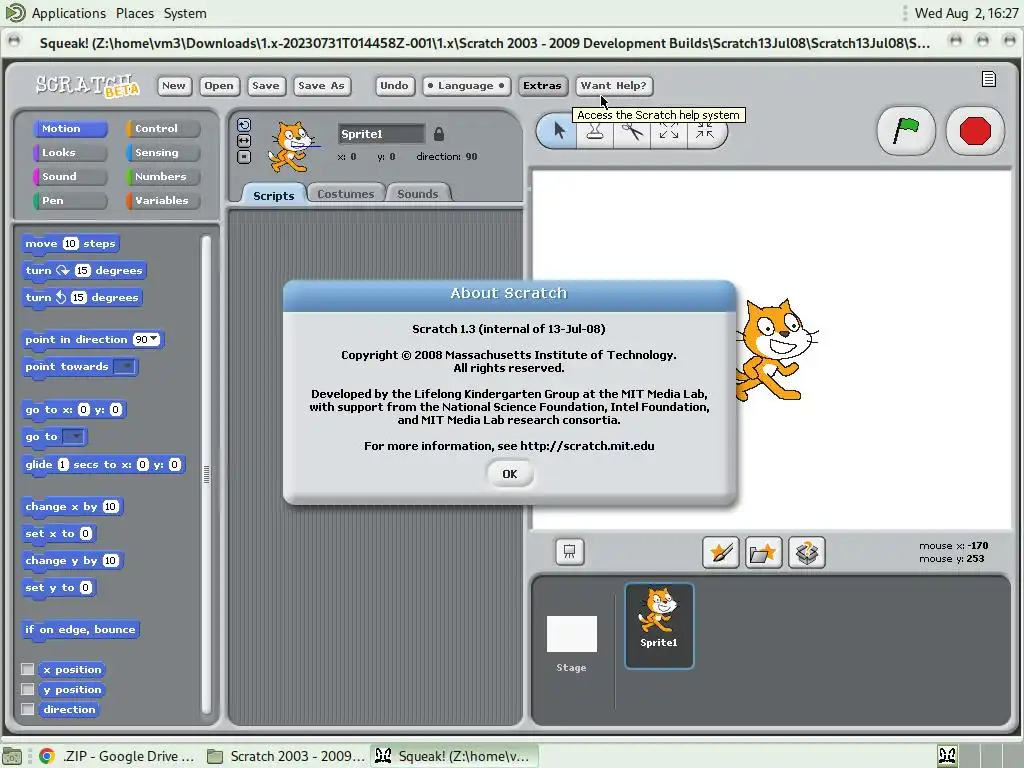Enable the x position watcher checkbox
This screenshot has width=1024, height=768.
27,669
